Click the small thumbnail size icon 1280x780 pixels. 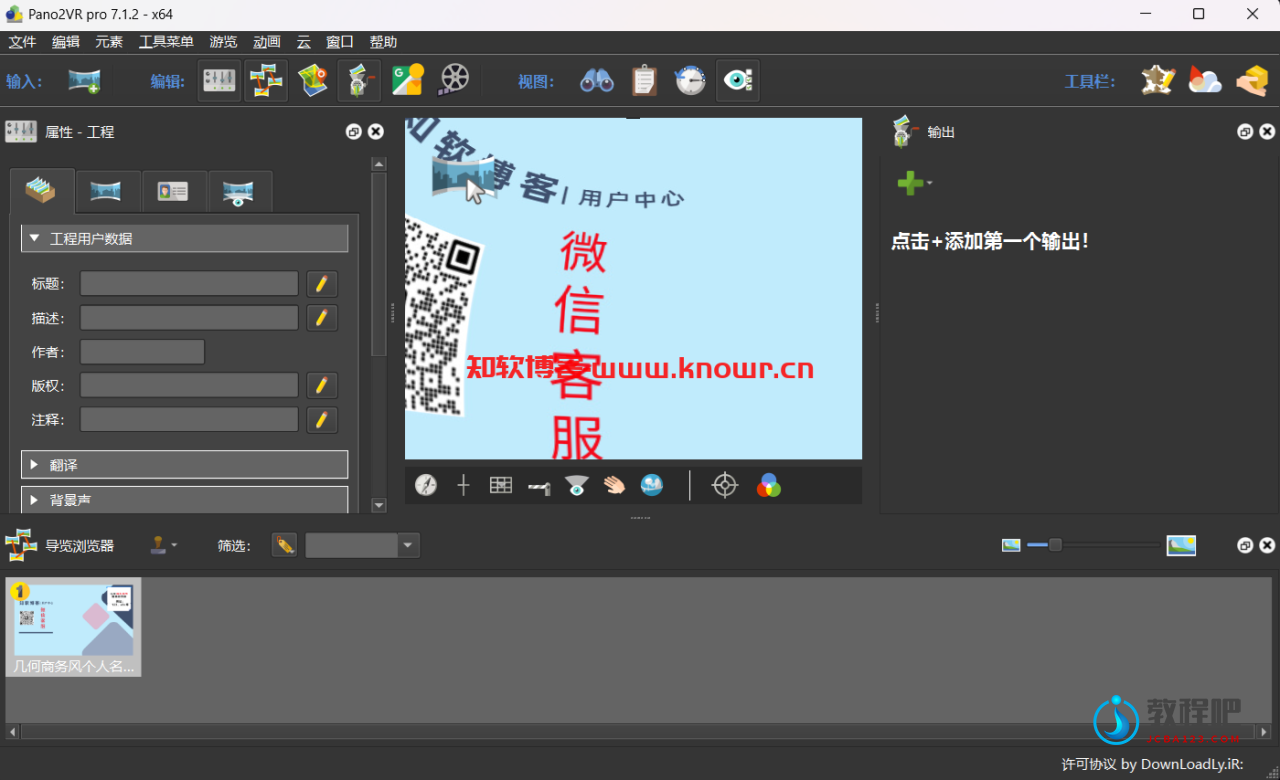(1011, 545)
